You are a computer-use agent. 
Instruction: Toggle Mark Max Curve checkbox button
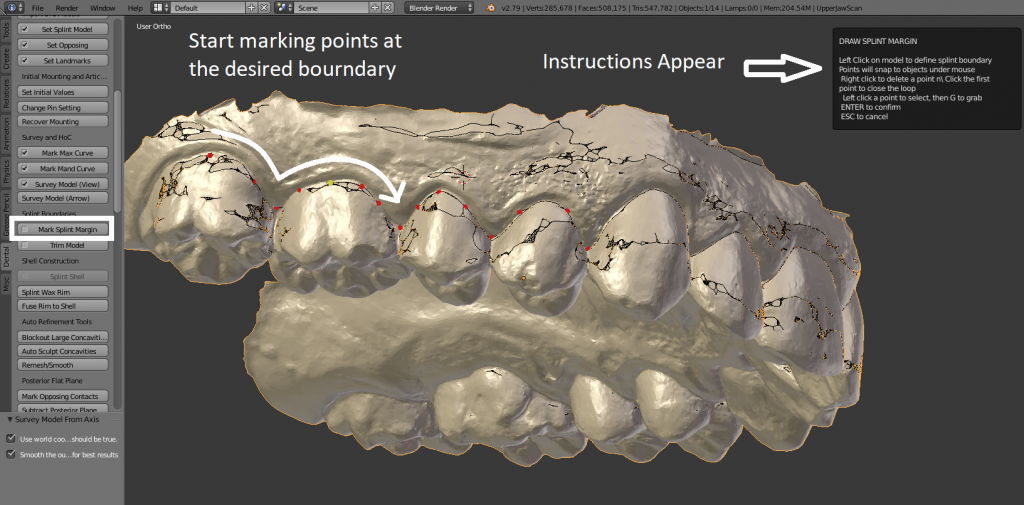(x=63, y=153)
